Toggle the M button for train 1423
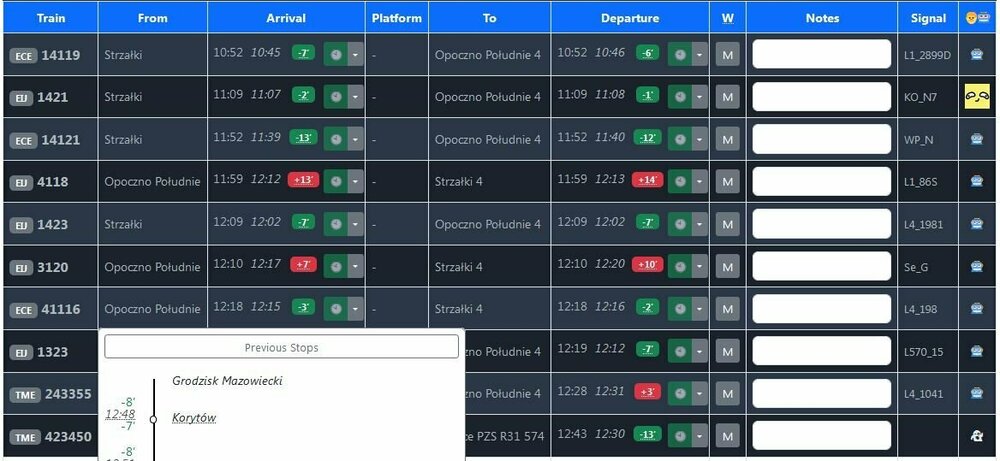1000x461 pixels. pyautogui.click(x=727, y=224)
